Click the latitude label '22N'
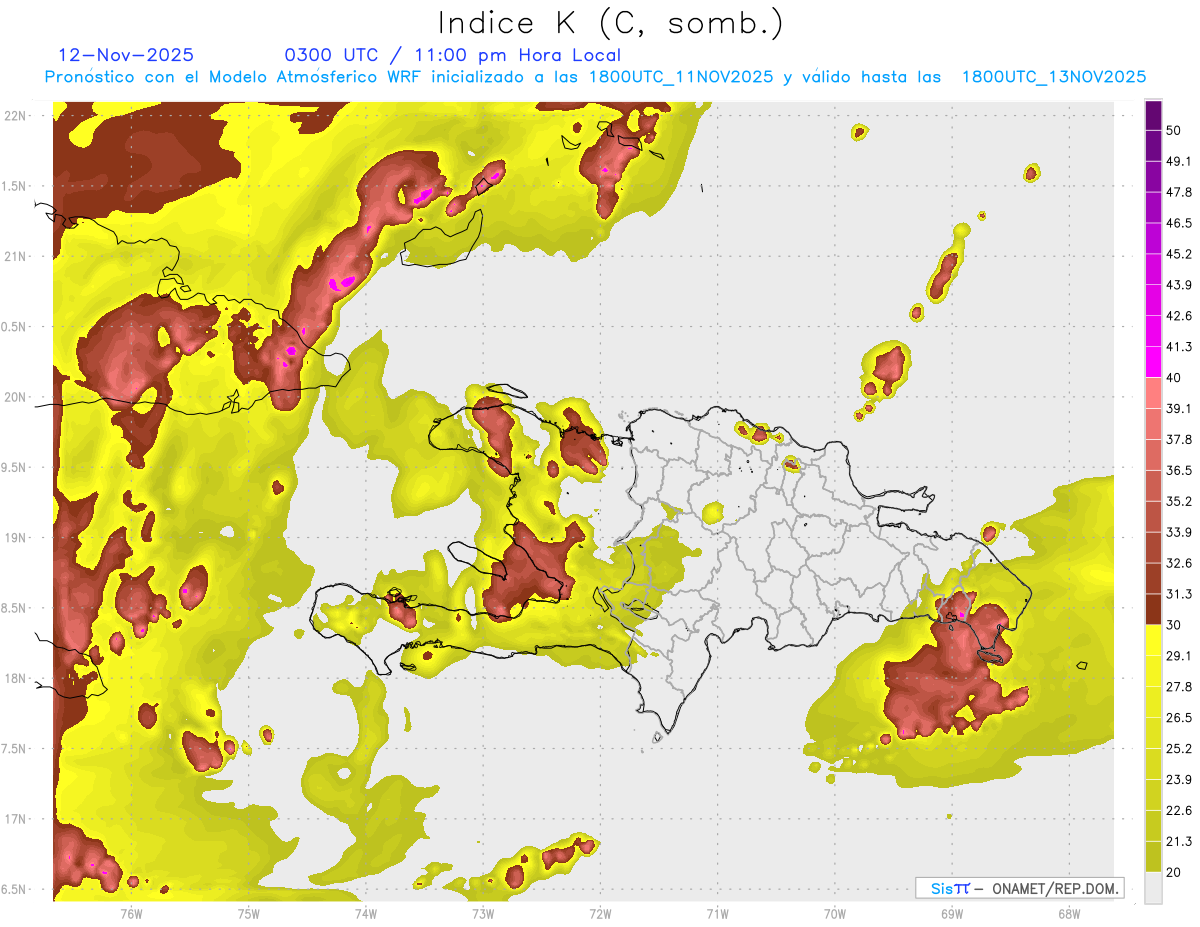 click(x=15, y=115)
